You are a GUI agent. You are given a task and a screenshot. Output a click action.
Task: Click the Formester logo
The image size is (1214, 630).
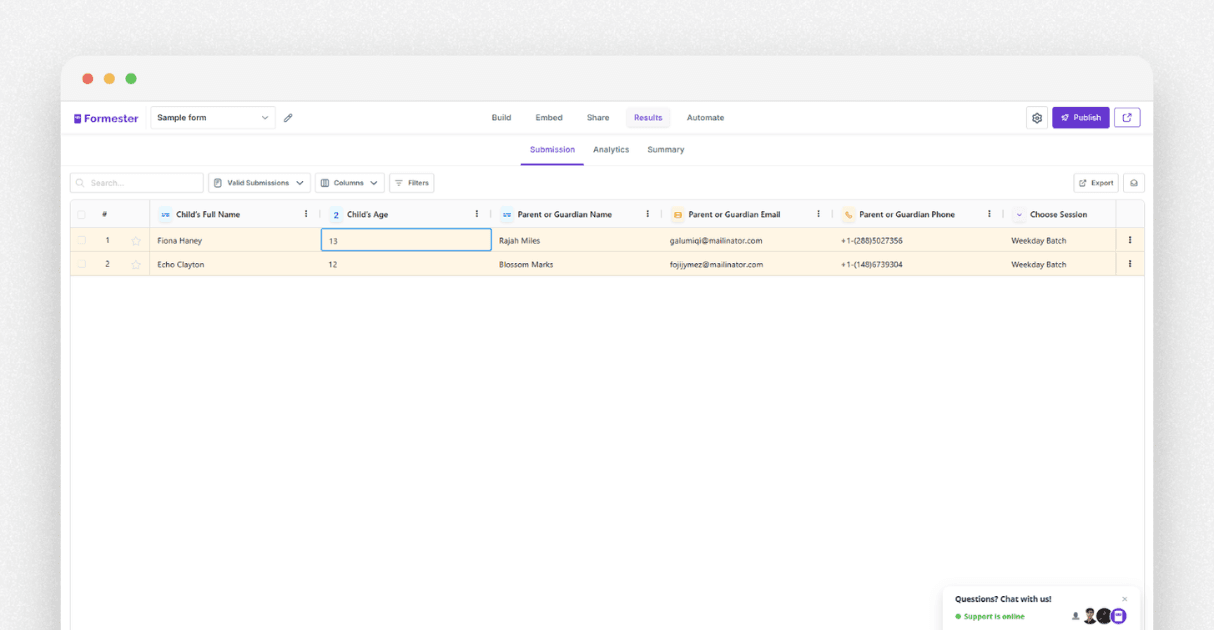click(106, 117)
